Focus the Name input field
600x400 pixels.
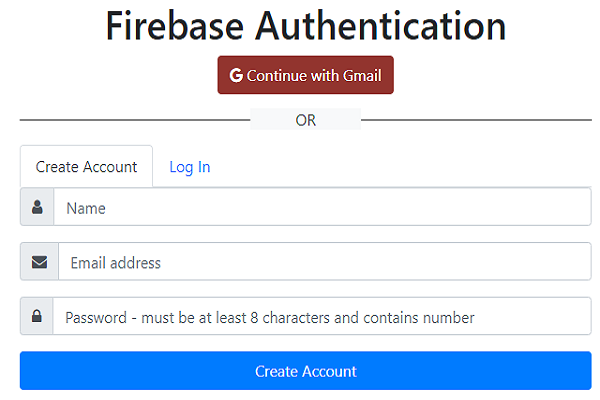pyautogui.click(x=323, y=207)
